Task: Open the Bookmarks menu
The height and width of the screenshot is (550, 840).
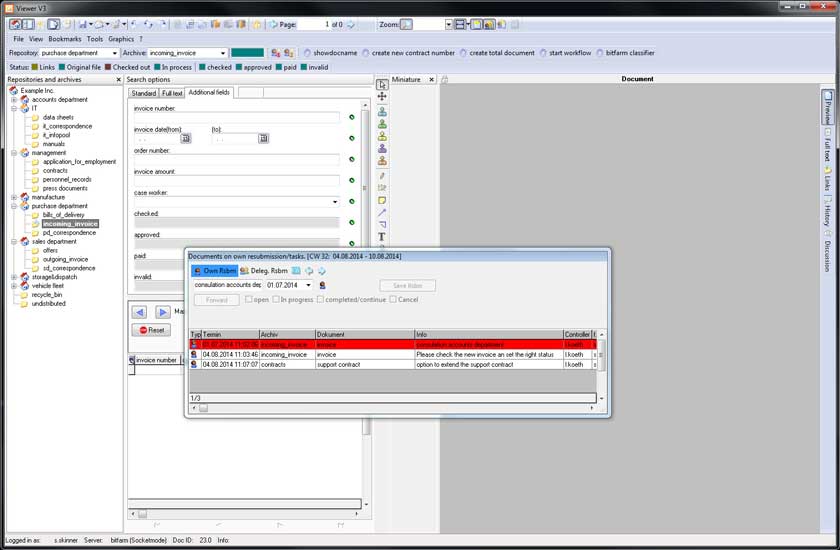Action: [x=65, y=39]
